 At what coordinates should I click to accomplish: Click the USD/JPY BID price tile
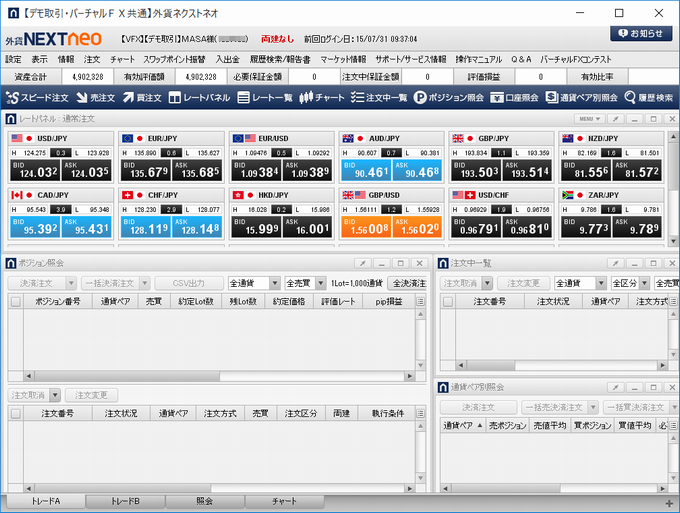coord(35,170)
